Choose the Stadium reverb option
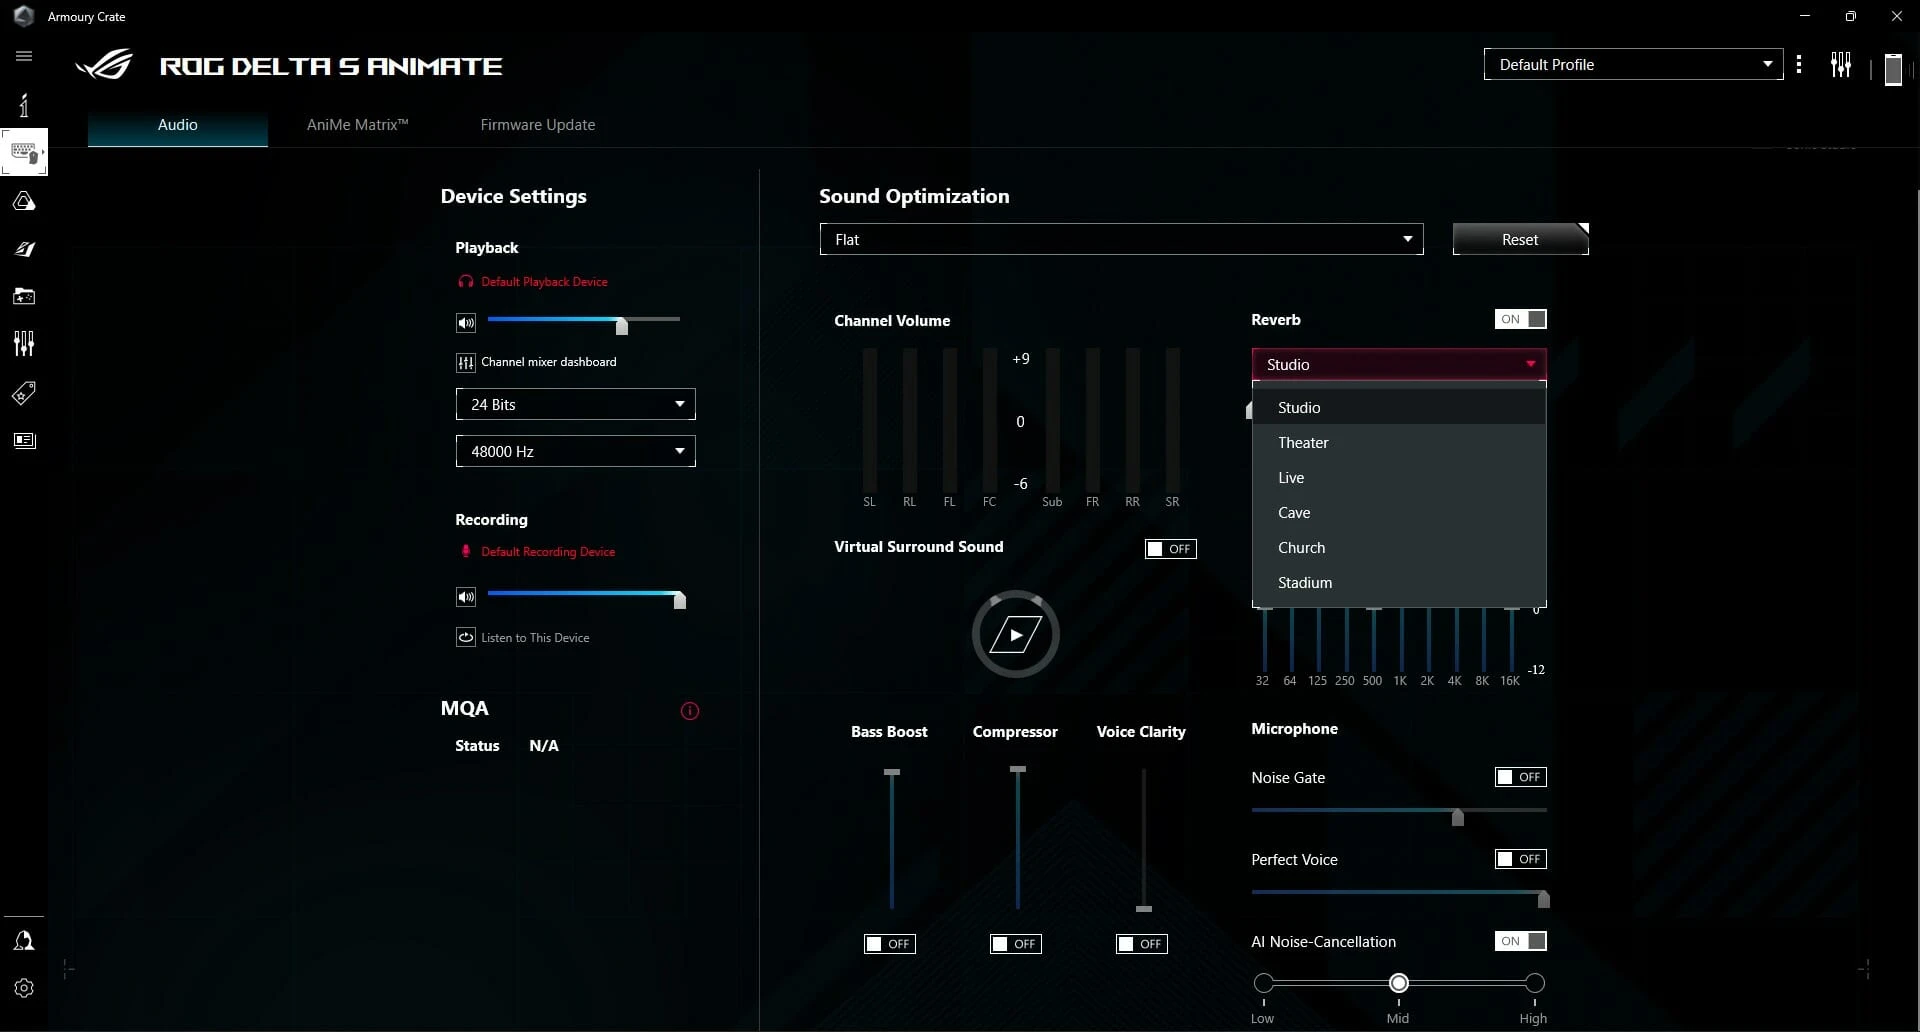This screenshot has width=1920, height=1032. 1399,582
